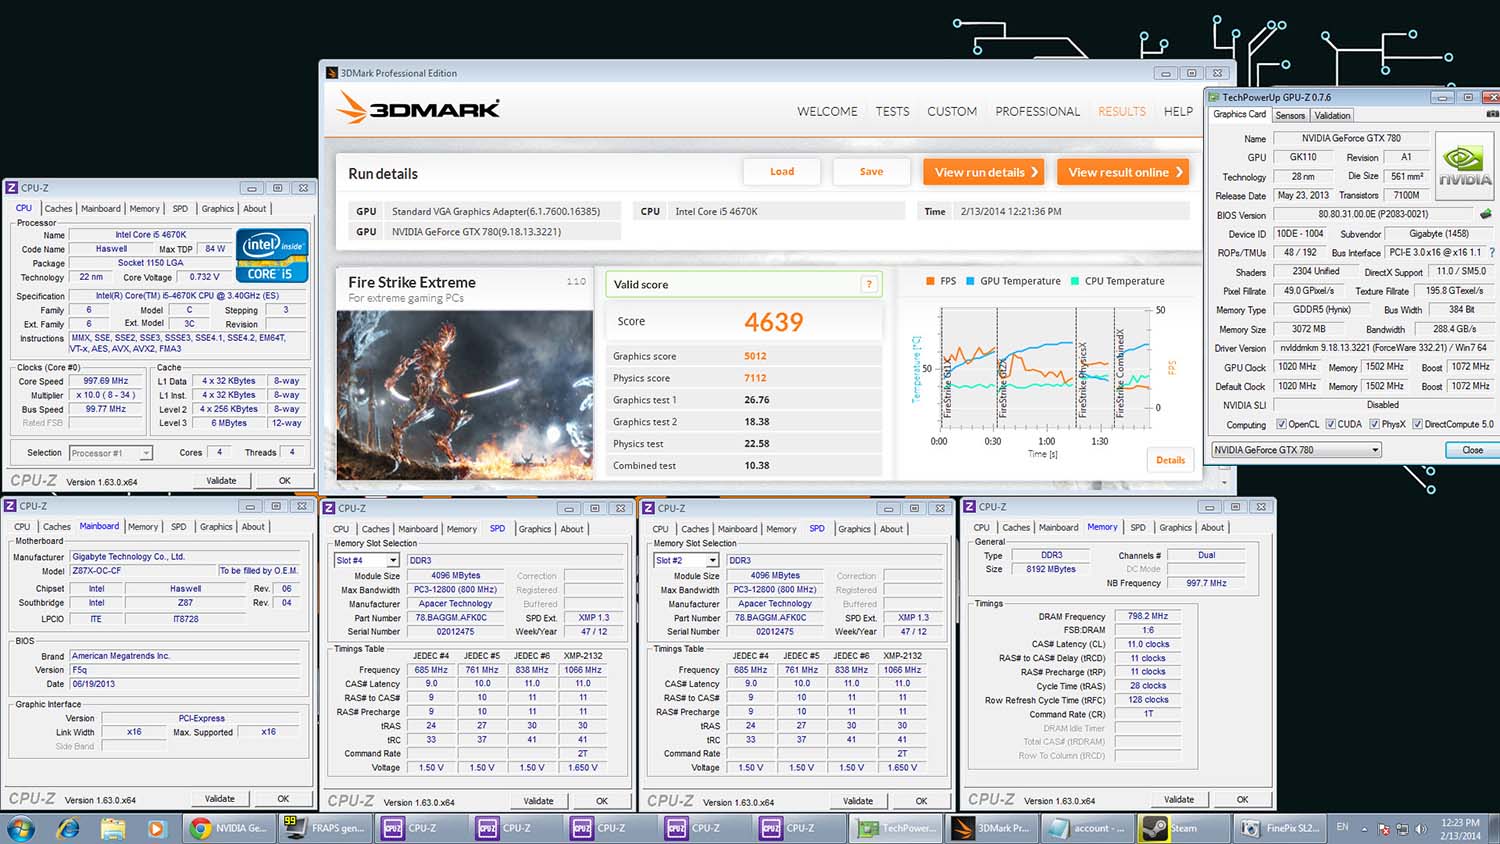Click the volume speaker icon in system tray
This screenshot has width=1500, height=844.
coord(1421,829)
